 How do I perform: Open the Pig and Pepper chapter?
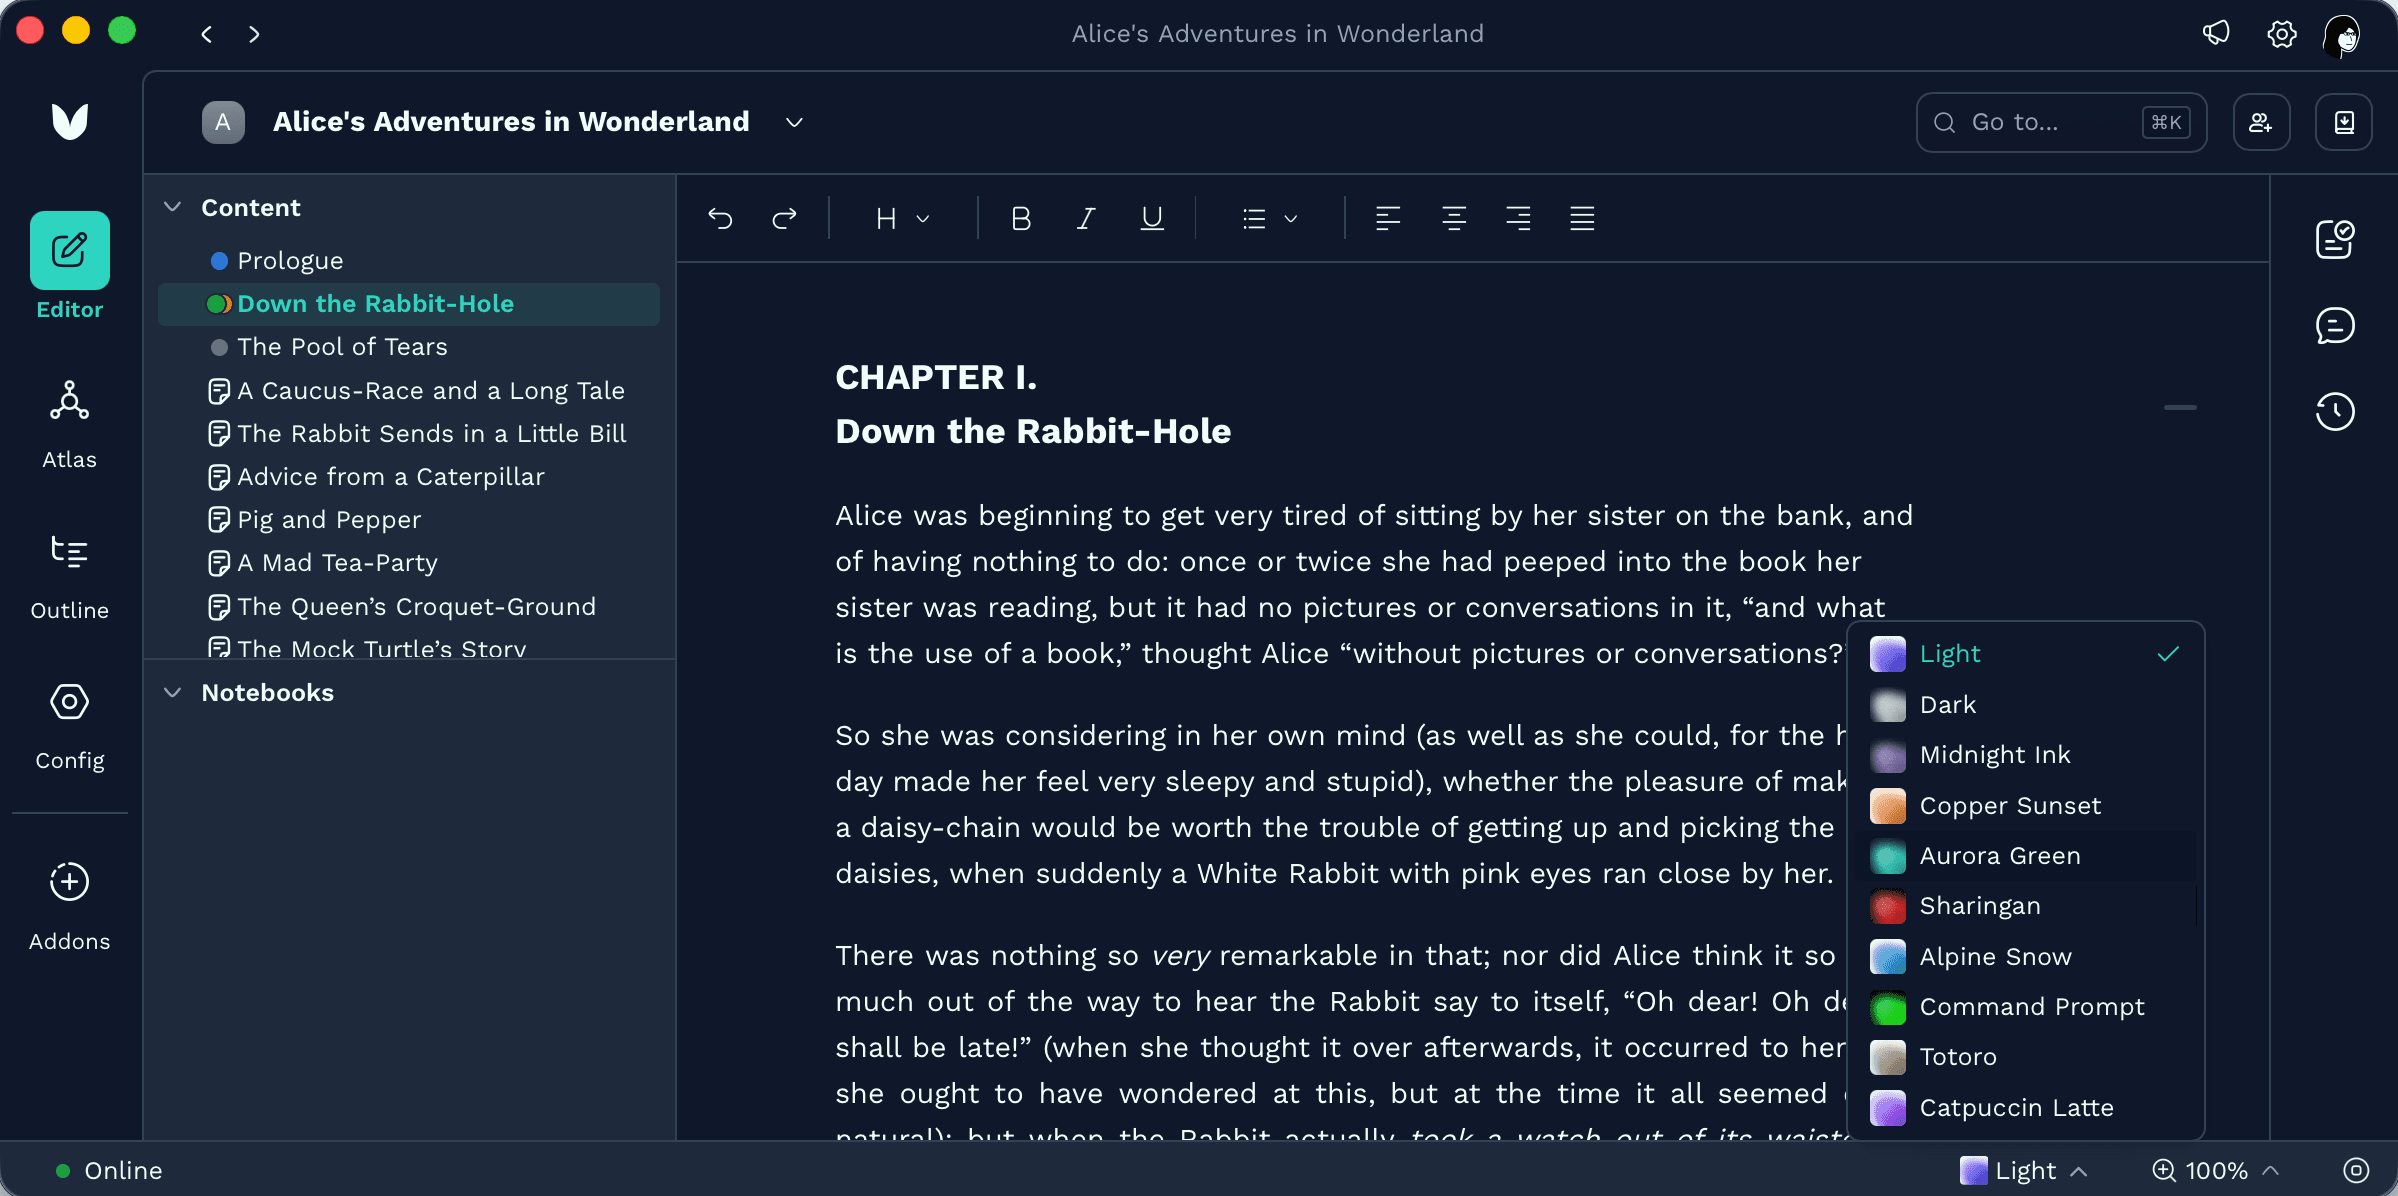tap(408, 520)
